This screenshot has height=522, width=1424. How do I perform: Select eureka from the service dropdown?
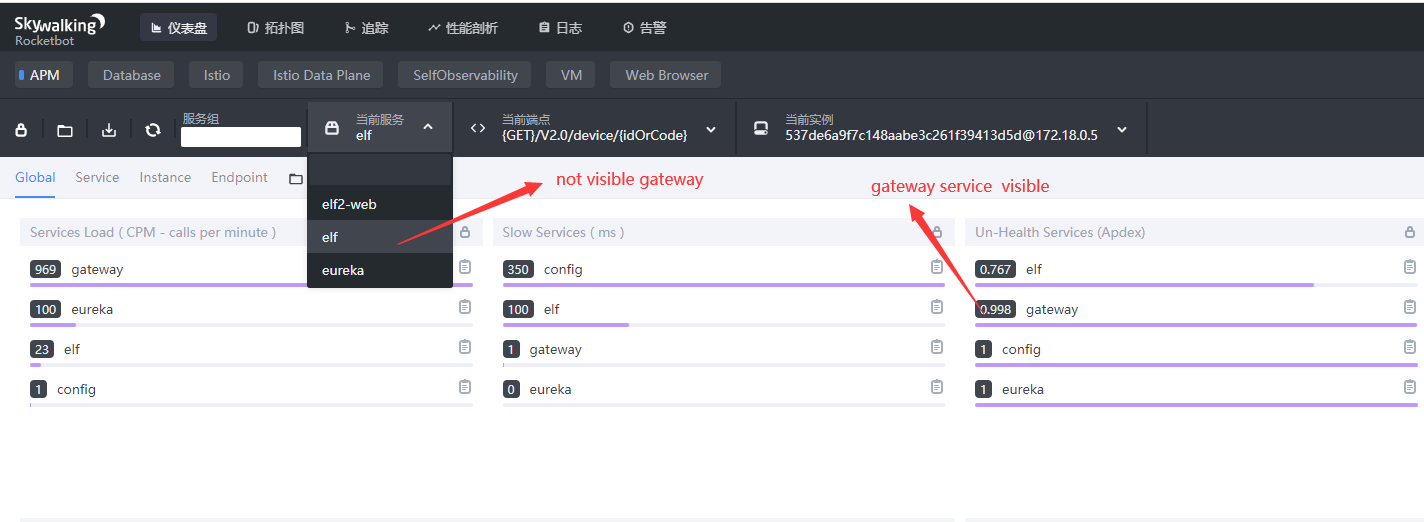[x=380, y=270]
